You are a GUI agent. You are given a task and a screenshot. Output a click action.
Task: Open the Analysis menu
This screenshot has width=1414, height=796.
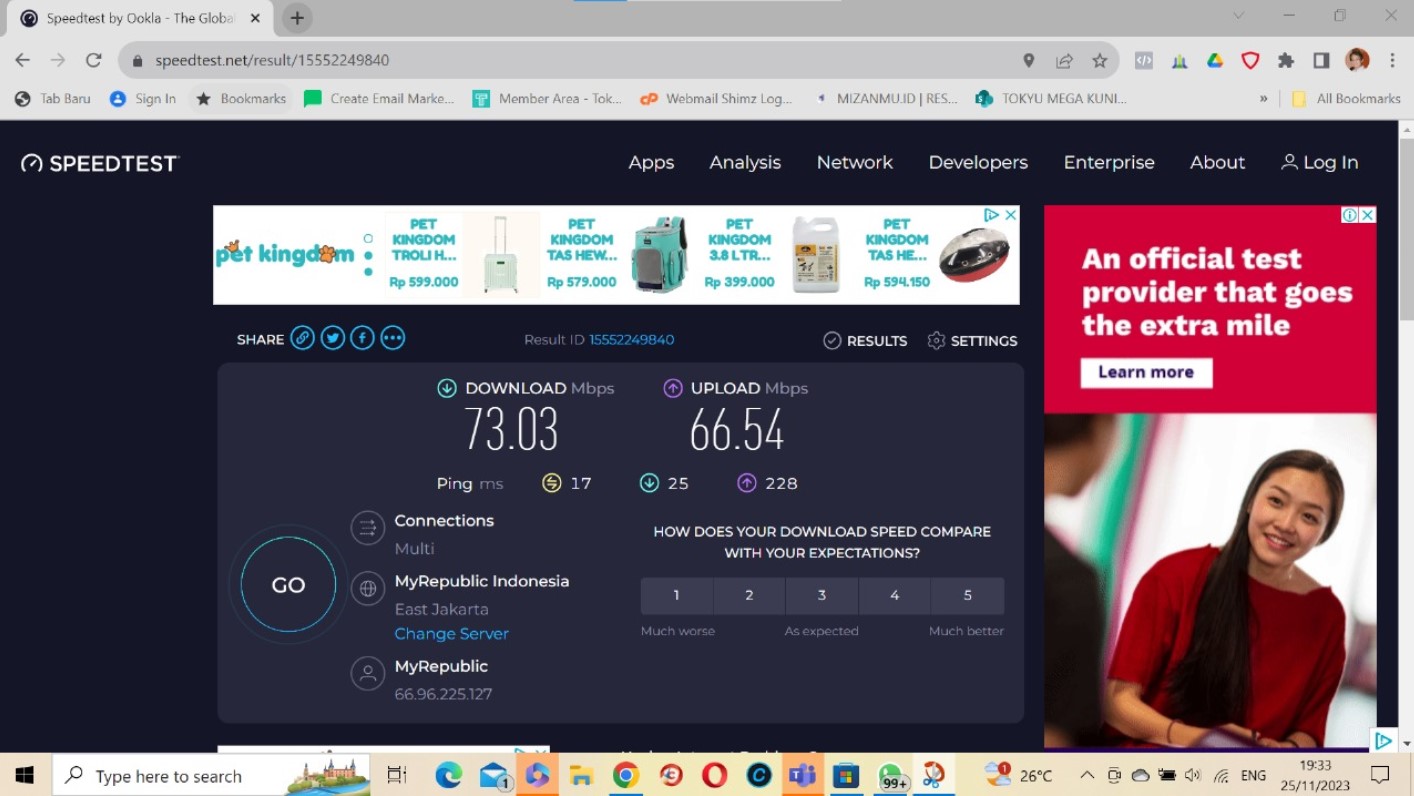click(x=745, y=162)
